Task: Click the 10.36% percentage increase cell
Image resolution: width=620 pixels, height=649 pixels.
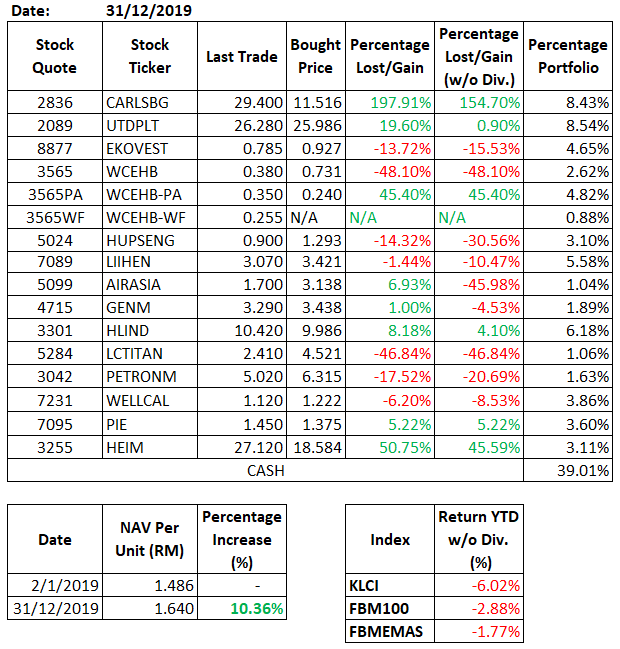Action: pos(242,608)
